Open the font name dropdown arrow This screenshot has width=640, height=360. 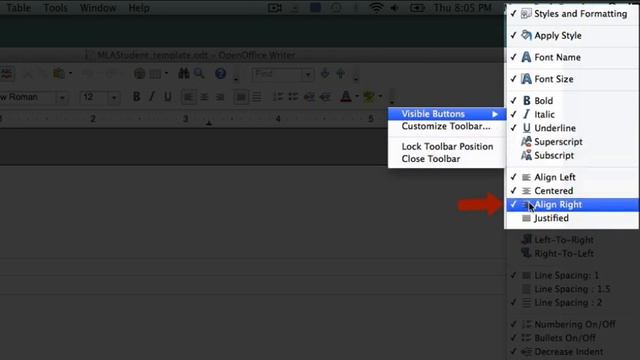tap(62, 98)
